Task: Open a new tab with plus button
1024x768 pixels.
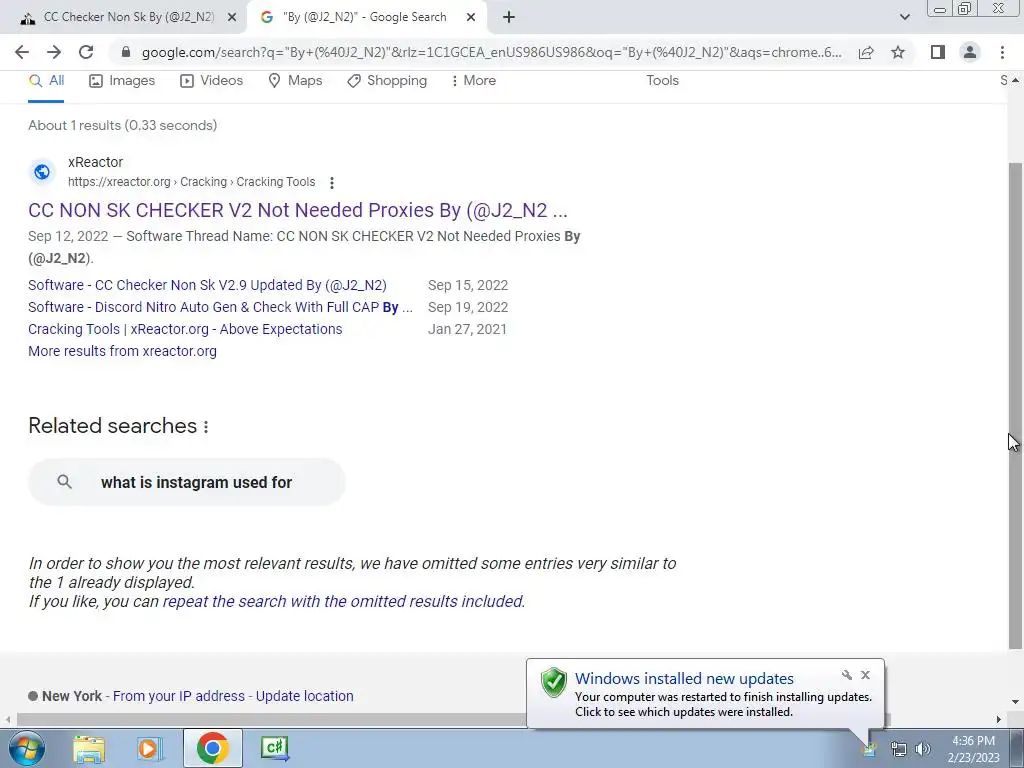Action: click(x=509, y=18)
